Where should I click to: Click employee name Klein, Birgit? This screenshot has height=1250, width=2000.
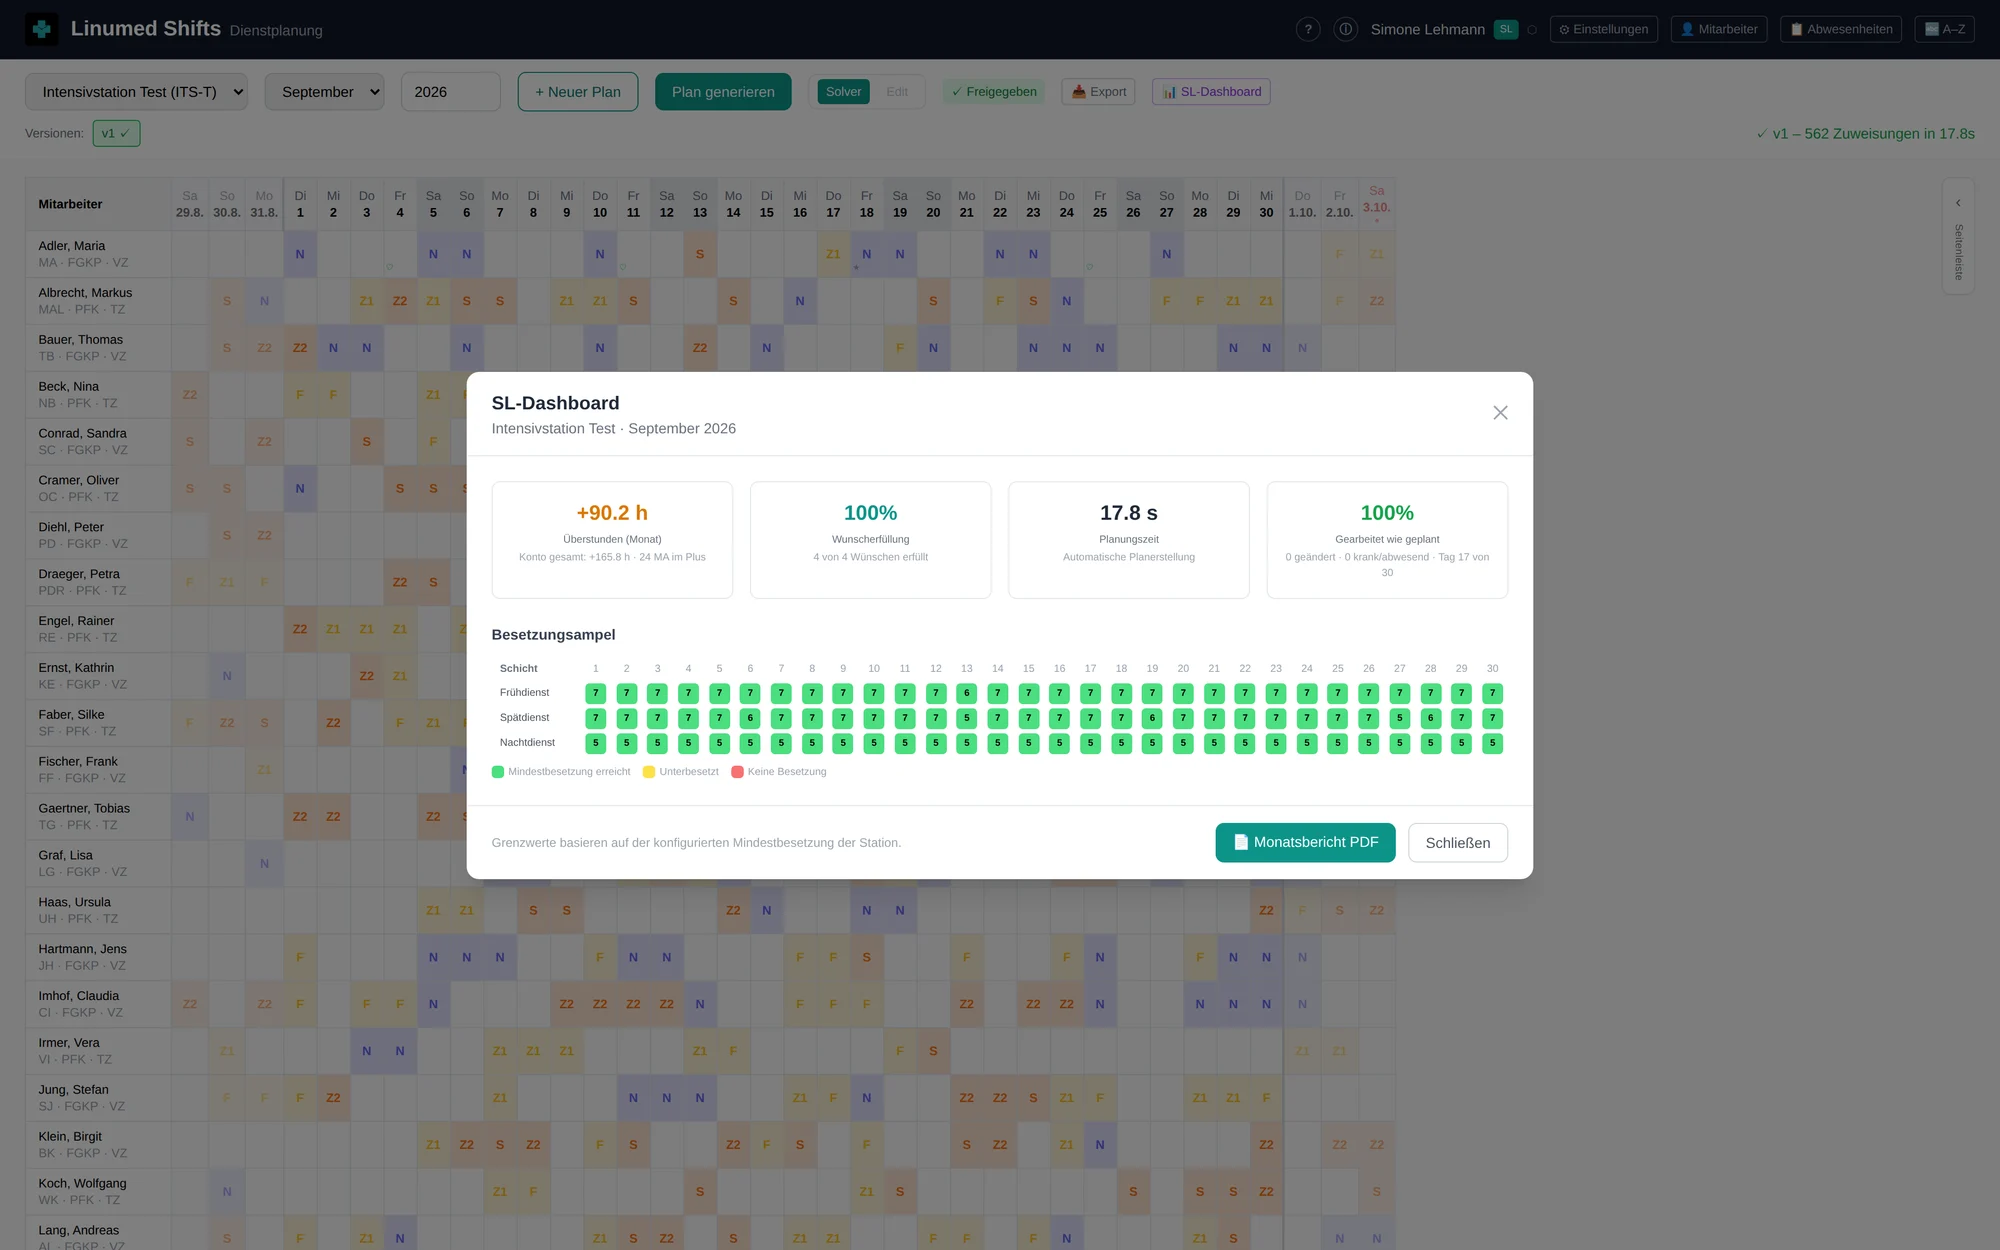70,1137
